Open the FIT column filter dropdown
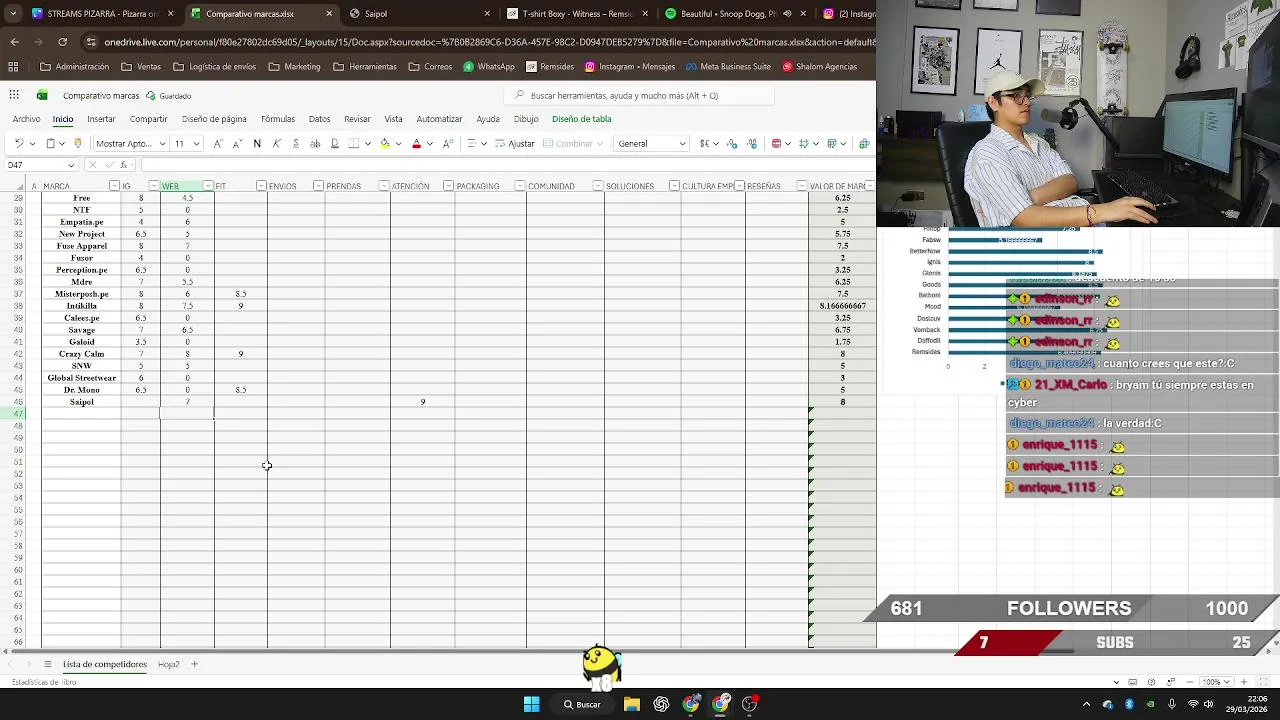 (x=261, y=186)
